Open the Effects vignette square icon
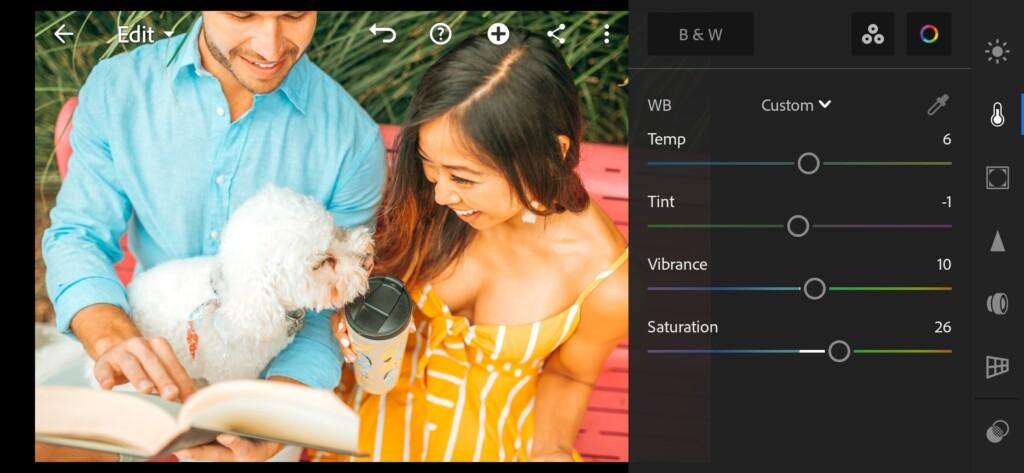This screenshot has height=473, width=1024. (x=997, y=178)
